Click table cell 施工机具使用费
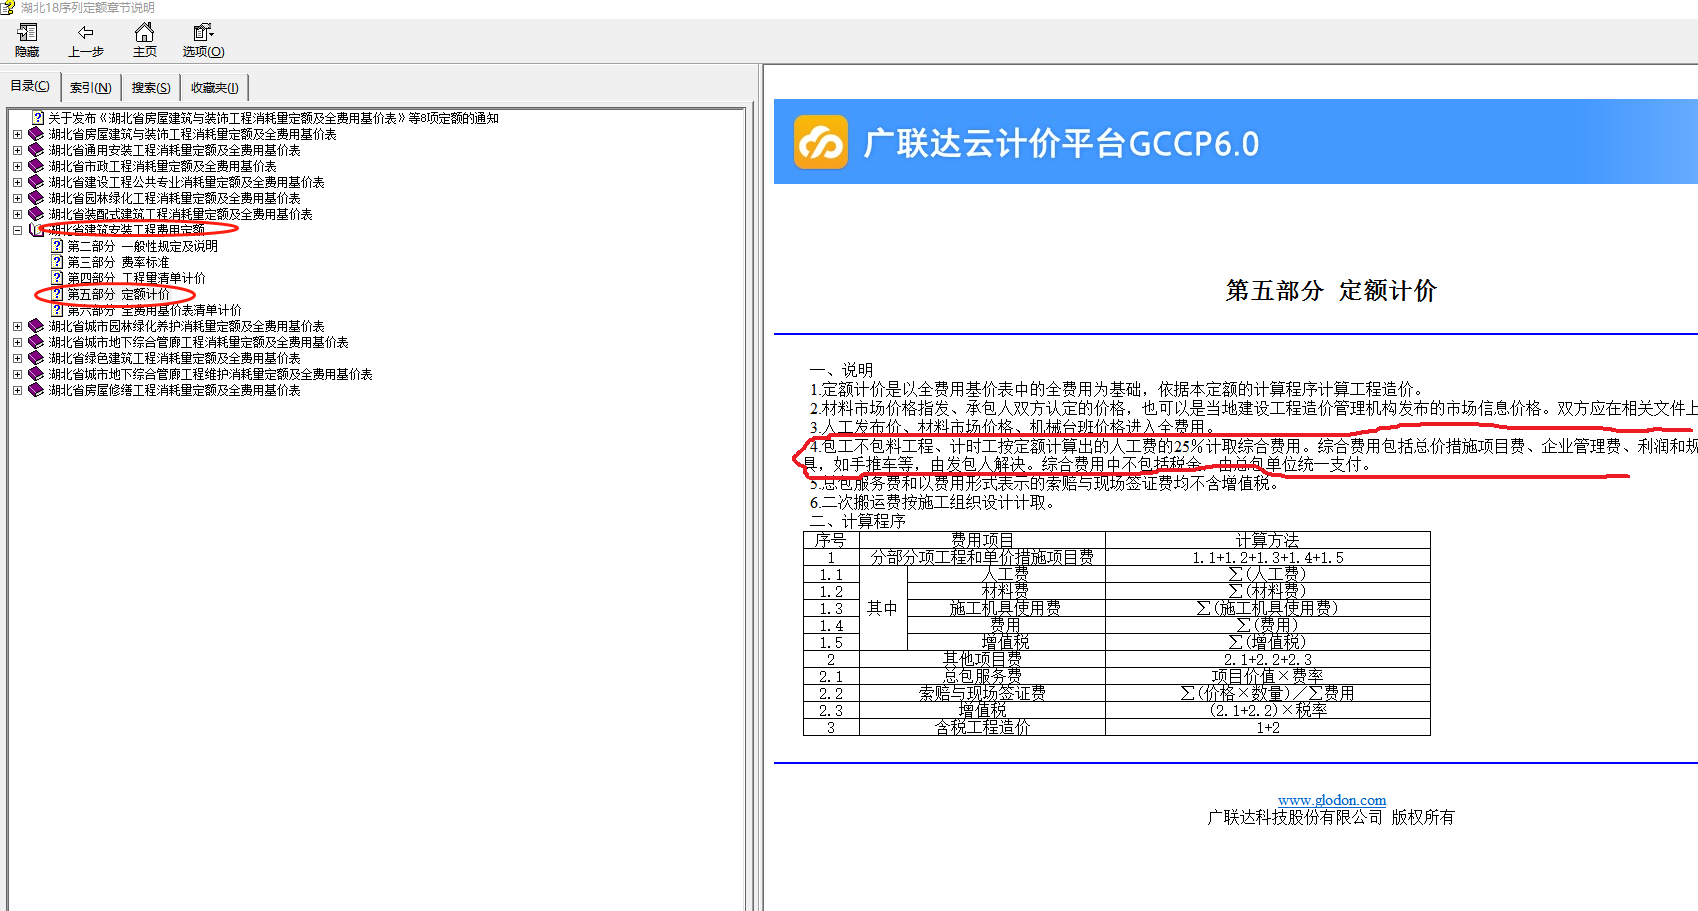1698x911 pixels. pos(1005,608)
